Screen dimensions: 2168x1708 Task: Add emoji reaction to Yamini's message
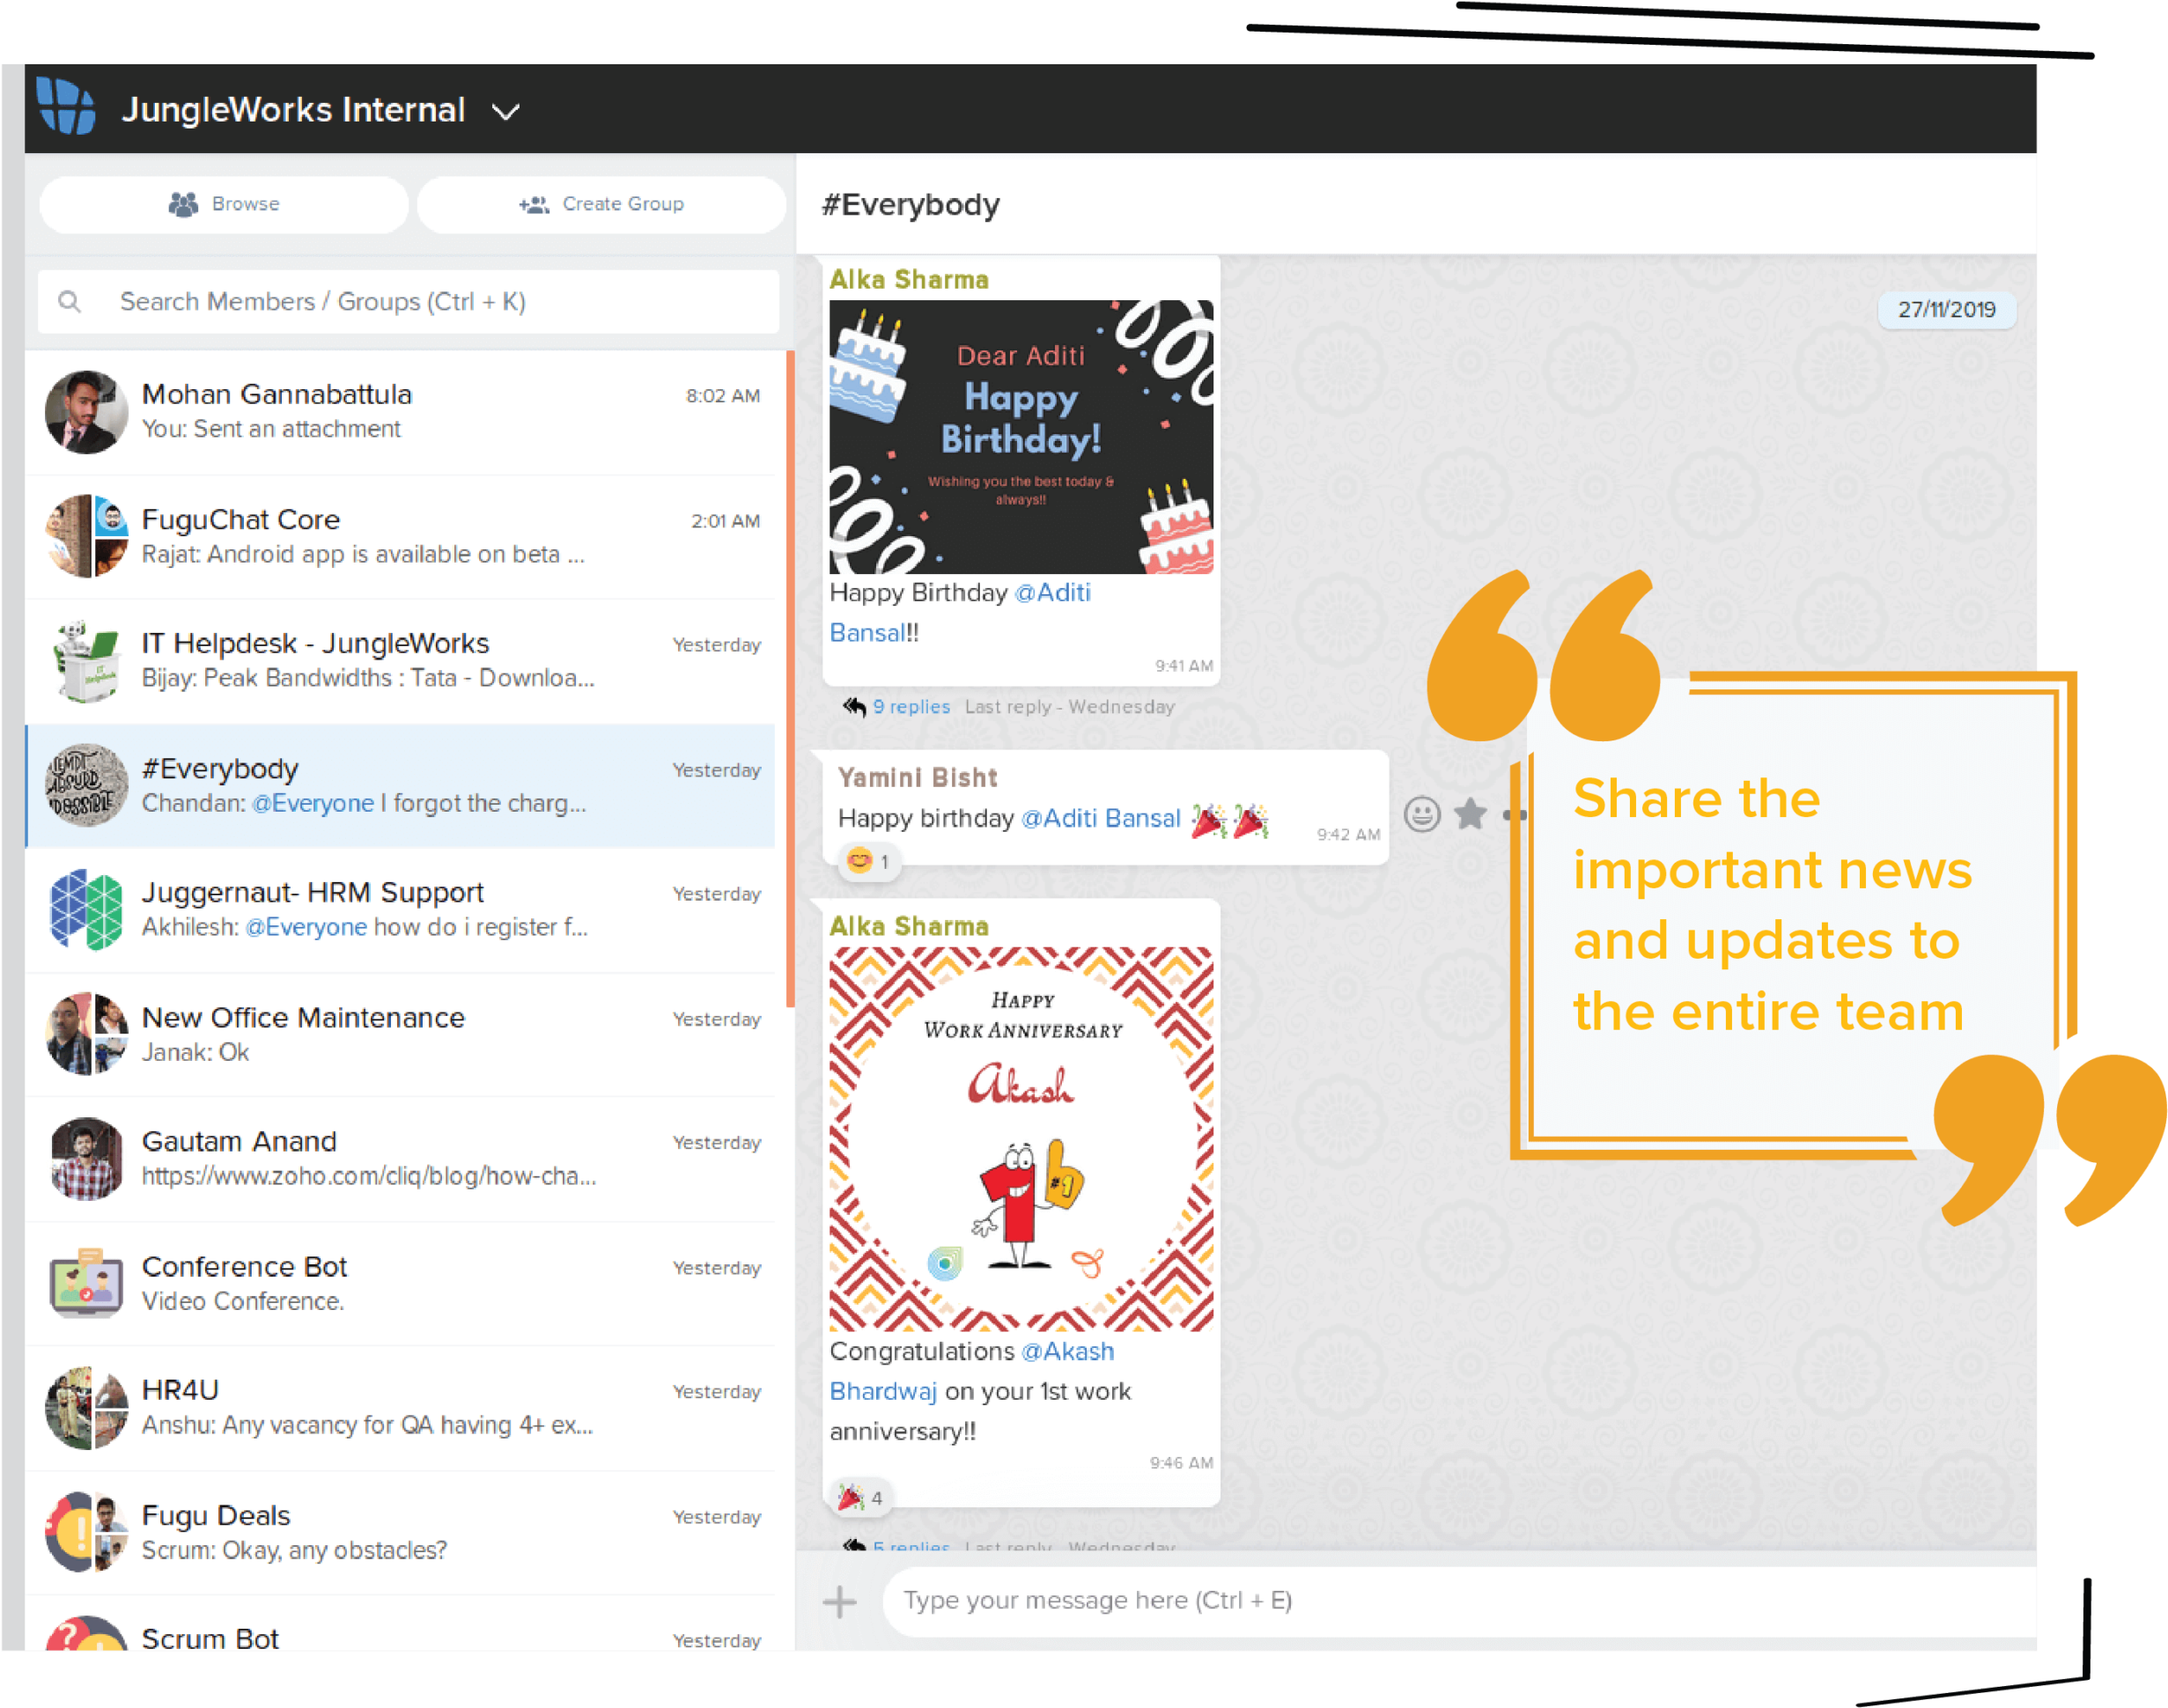tap(1422, 814)
